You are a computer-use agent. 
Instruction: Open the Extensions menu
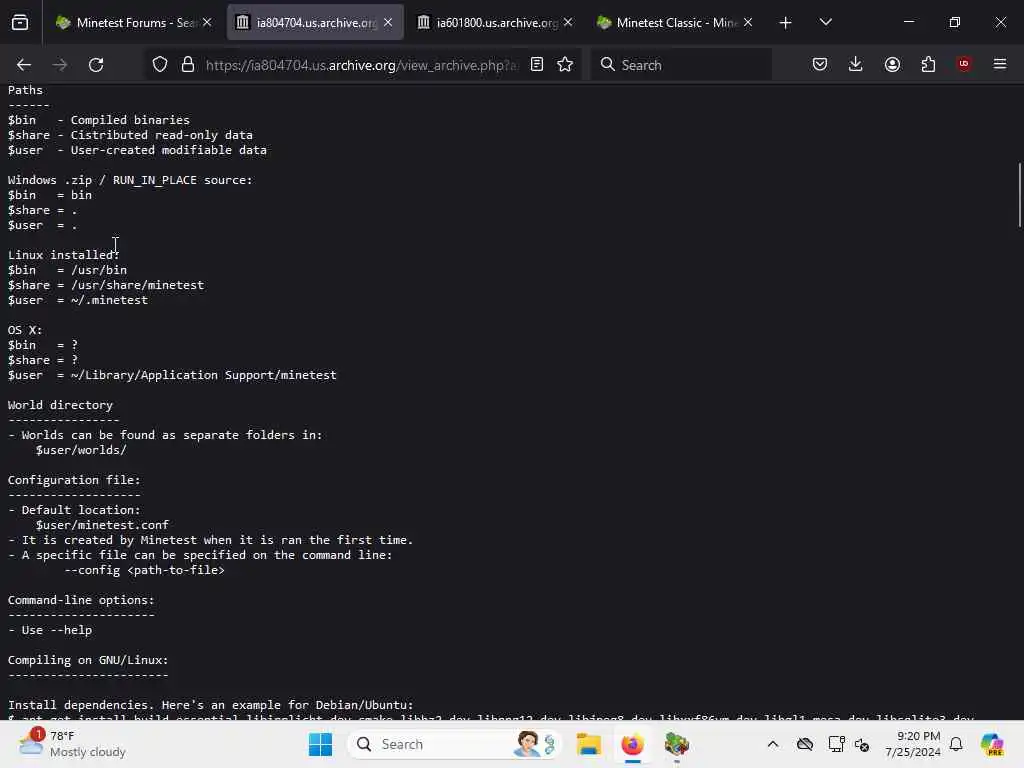point(928,64)
